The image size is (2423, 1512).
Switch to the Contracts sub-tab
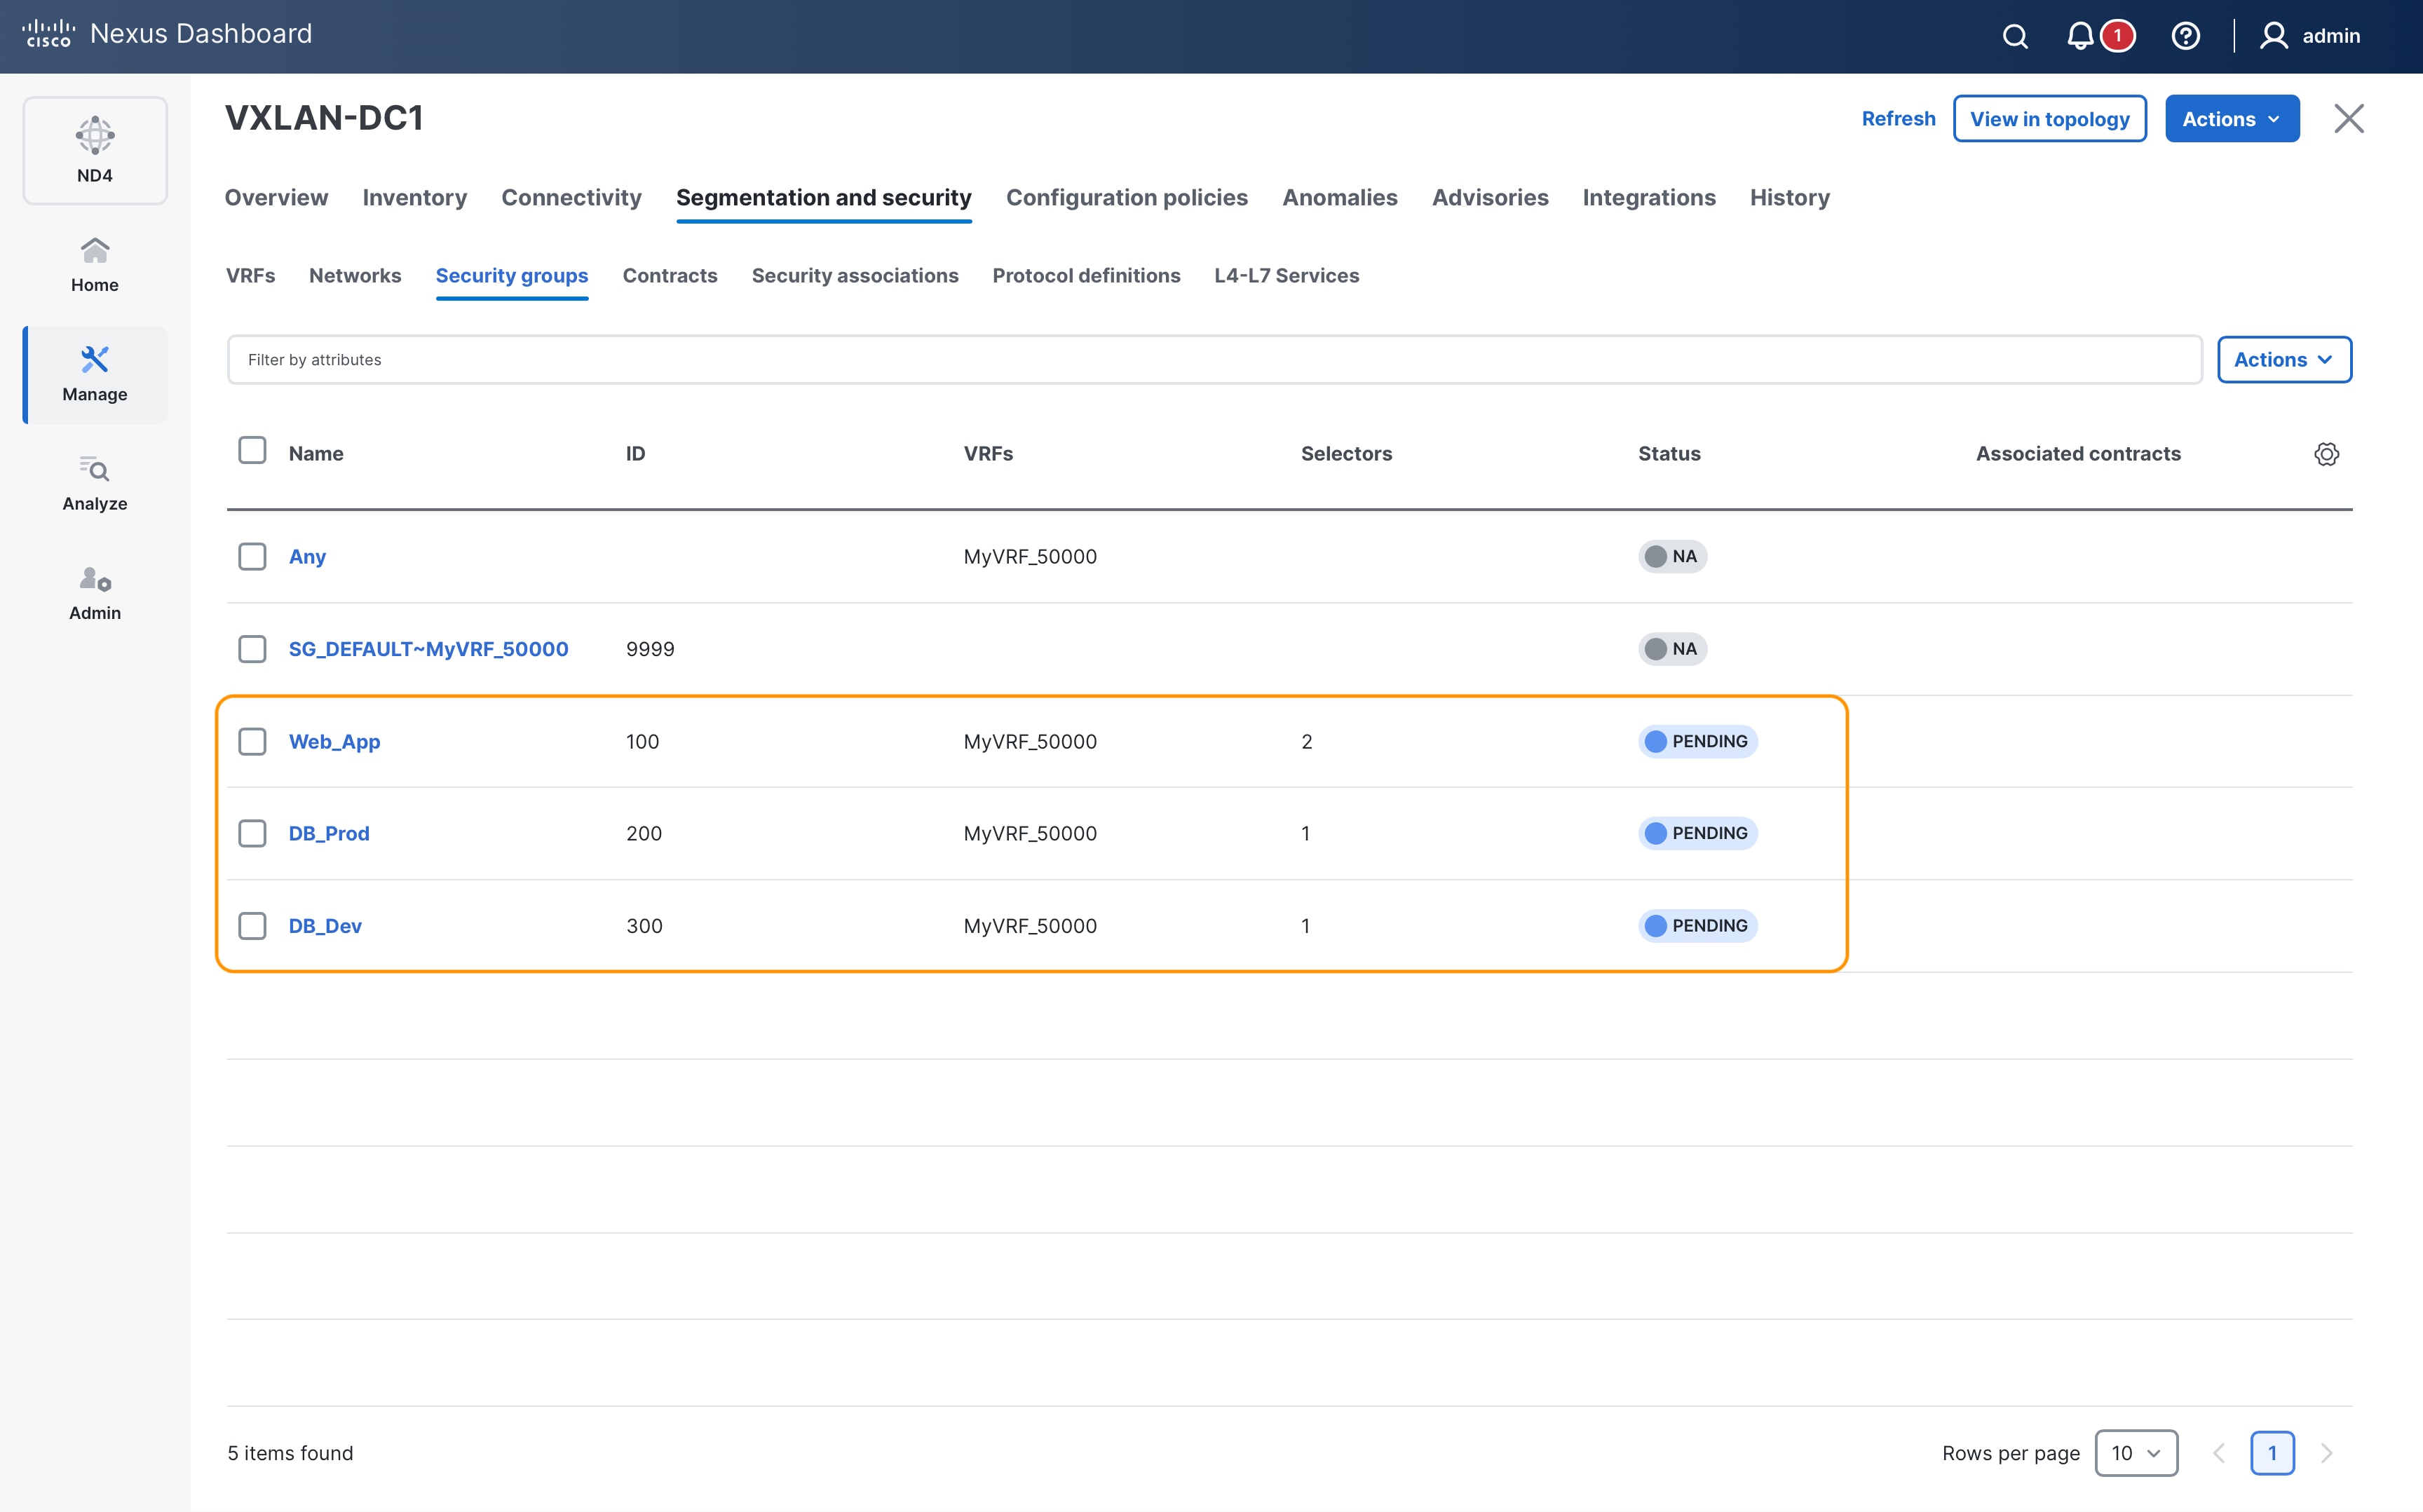669,275
